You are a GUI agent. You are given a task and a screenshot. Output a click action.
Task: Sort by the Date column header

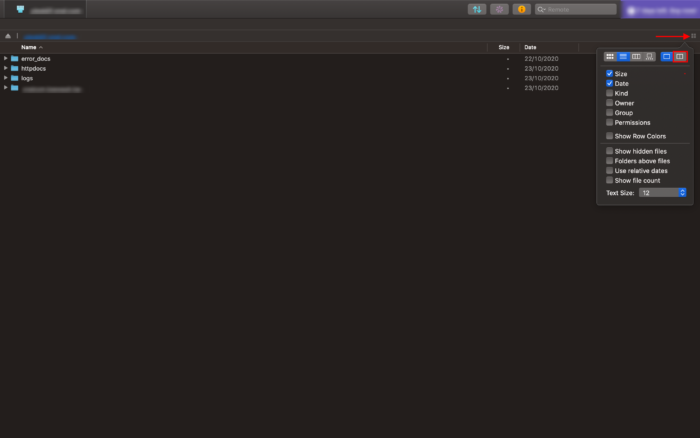[x=530, y=47]
